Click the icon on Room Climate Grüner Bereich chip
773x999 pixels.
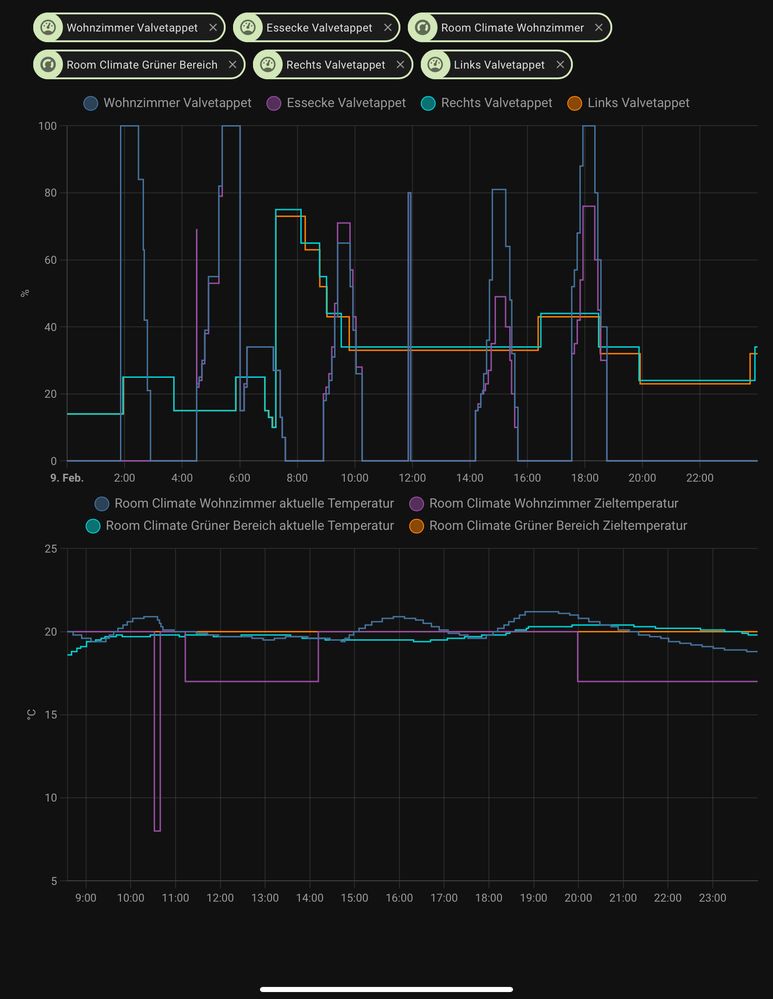click(48, 65)
